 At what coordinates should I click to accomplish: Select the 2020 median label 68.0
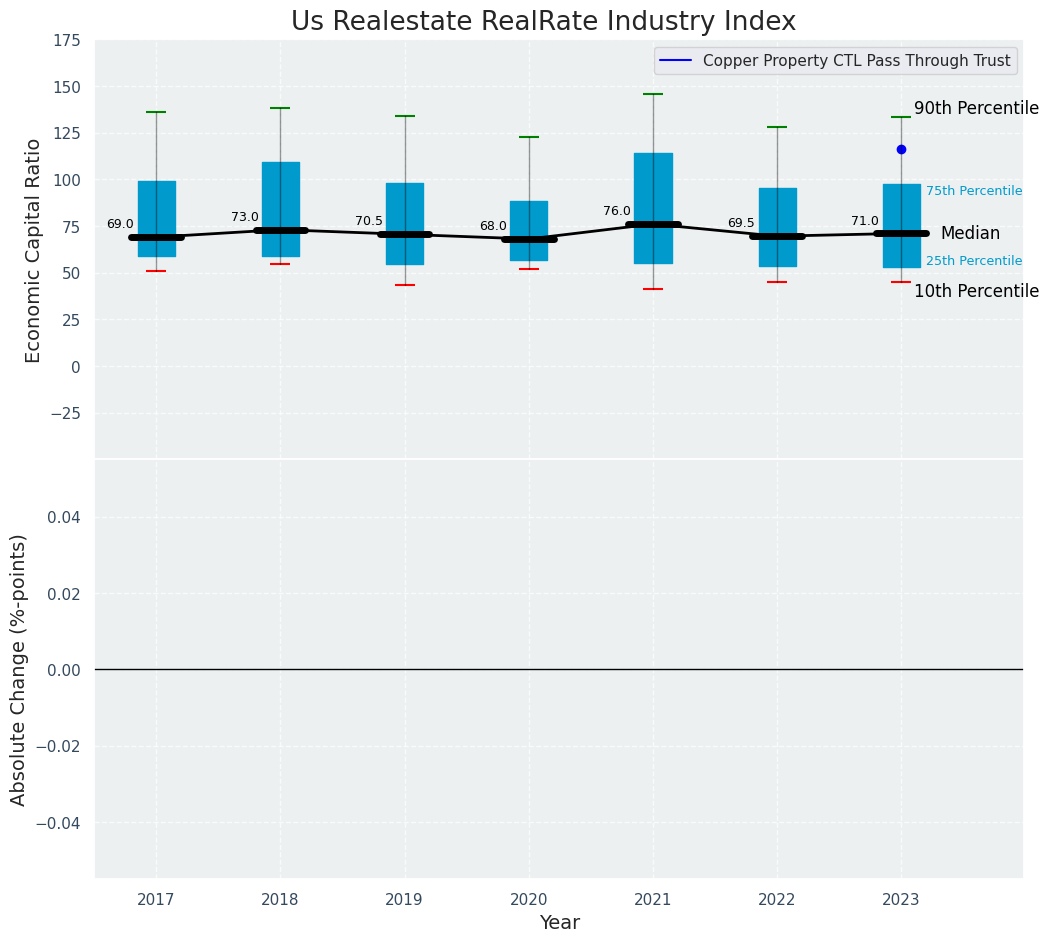tap(493, 227)
